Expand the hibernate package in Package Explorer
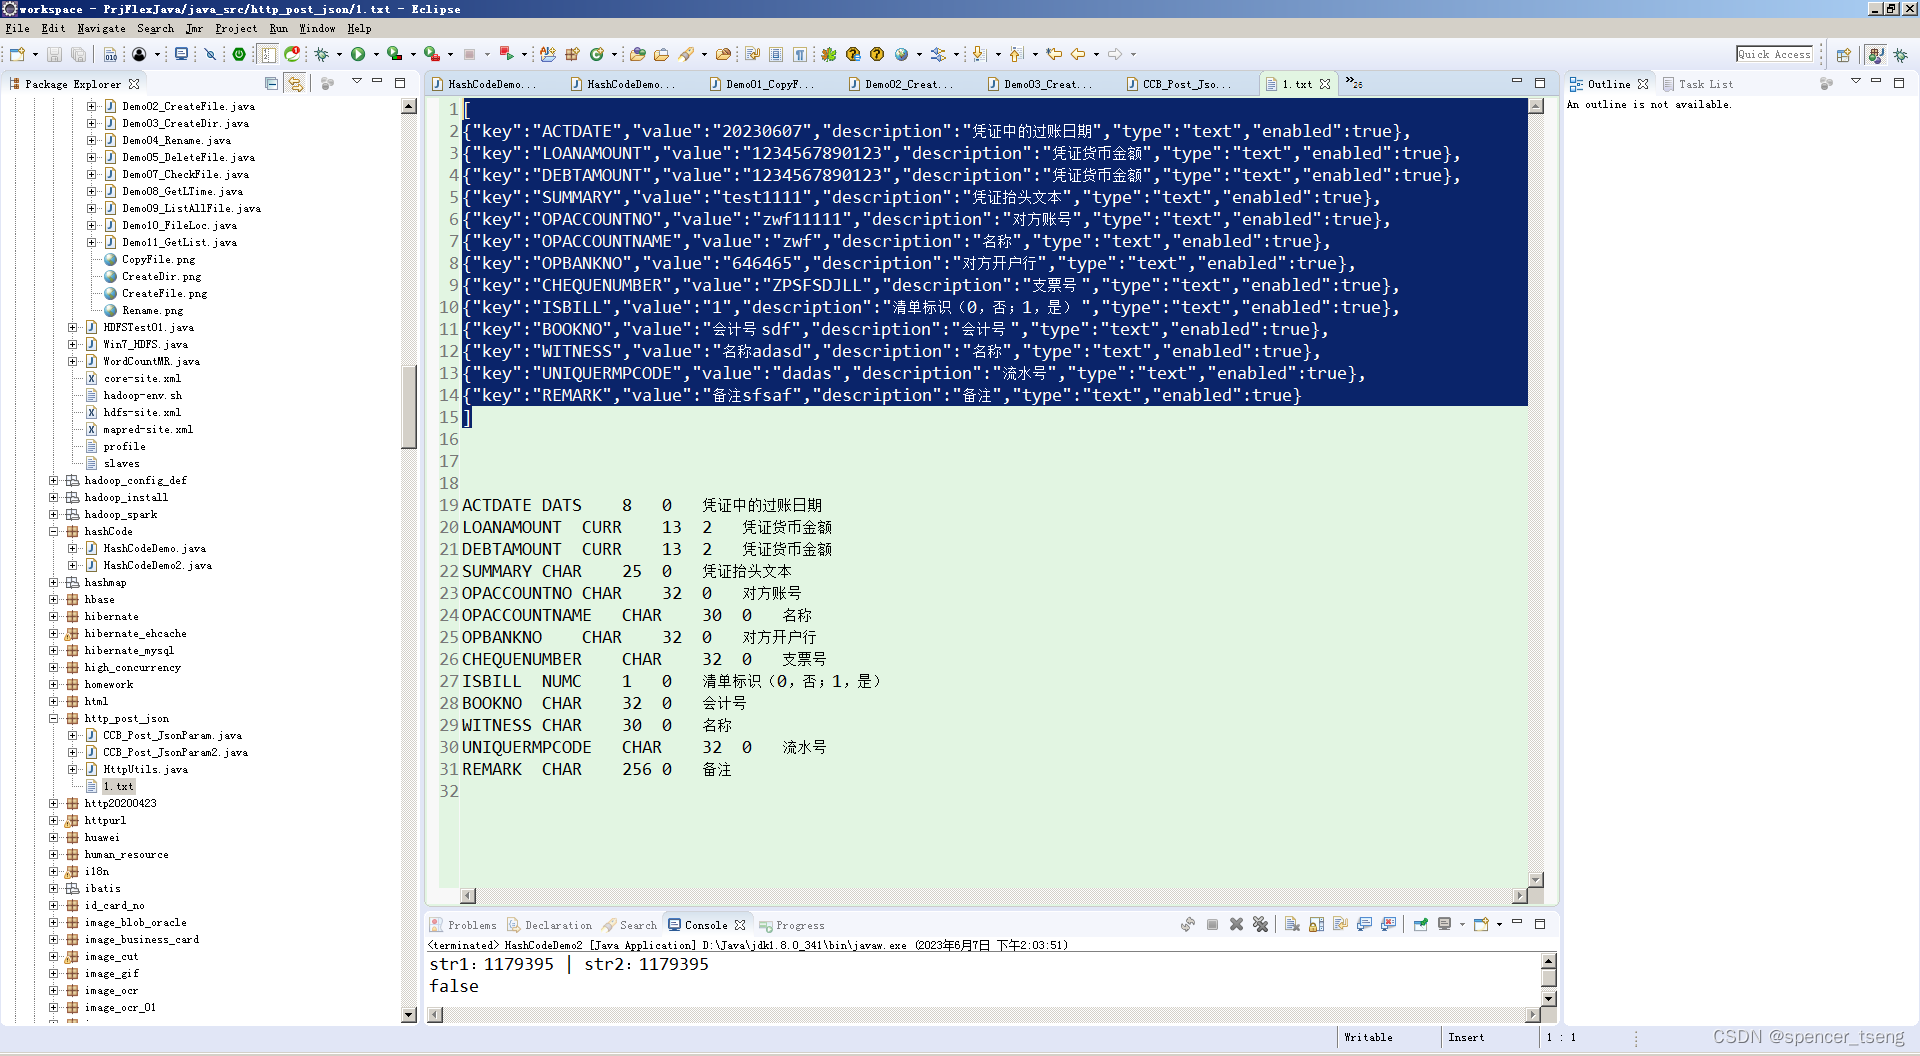Screen dimensions: 1920x1056 click(x=53, y=616)
